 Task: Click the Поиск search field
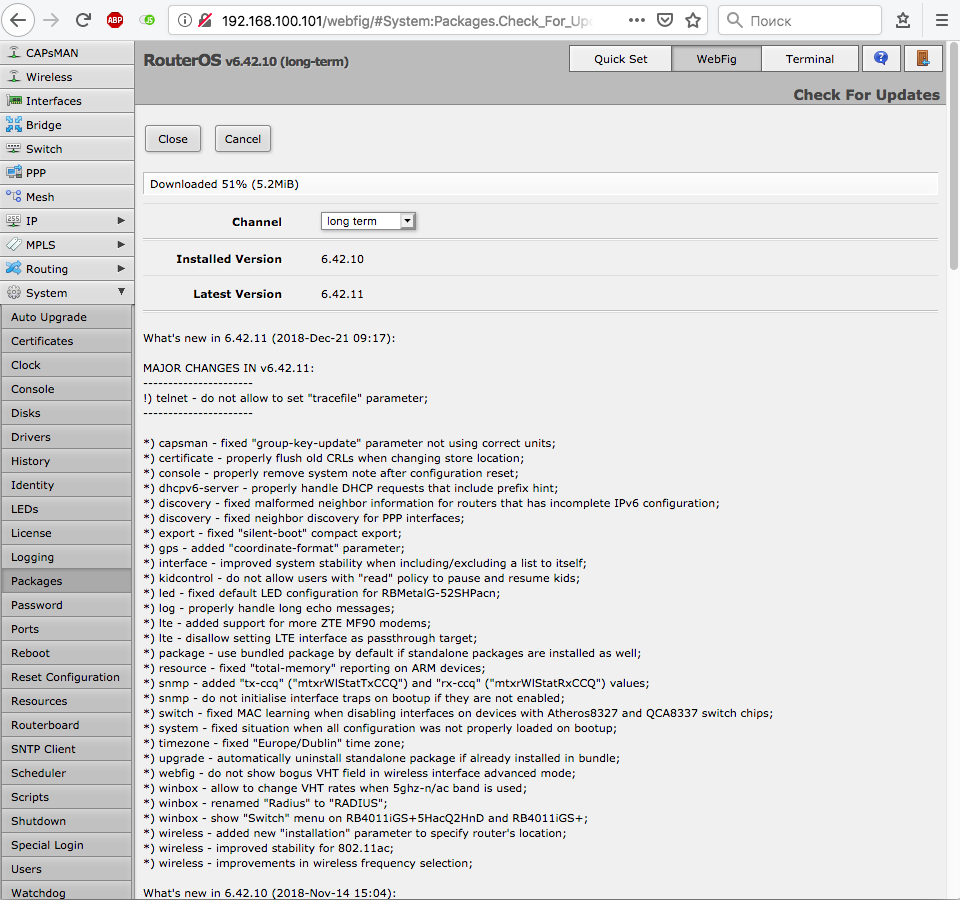(x=800, y=20)
